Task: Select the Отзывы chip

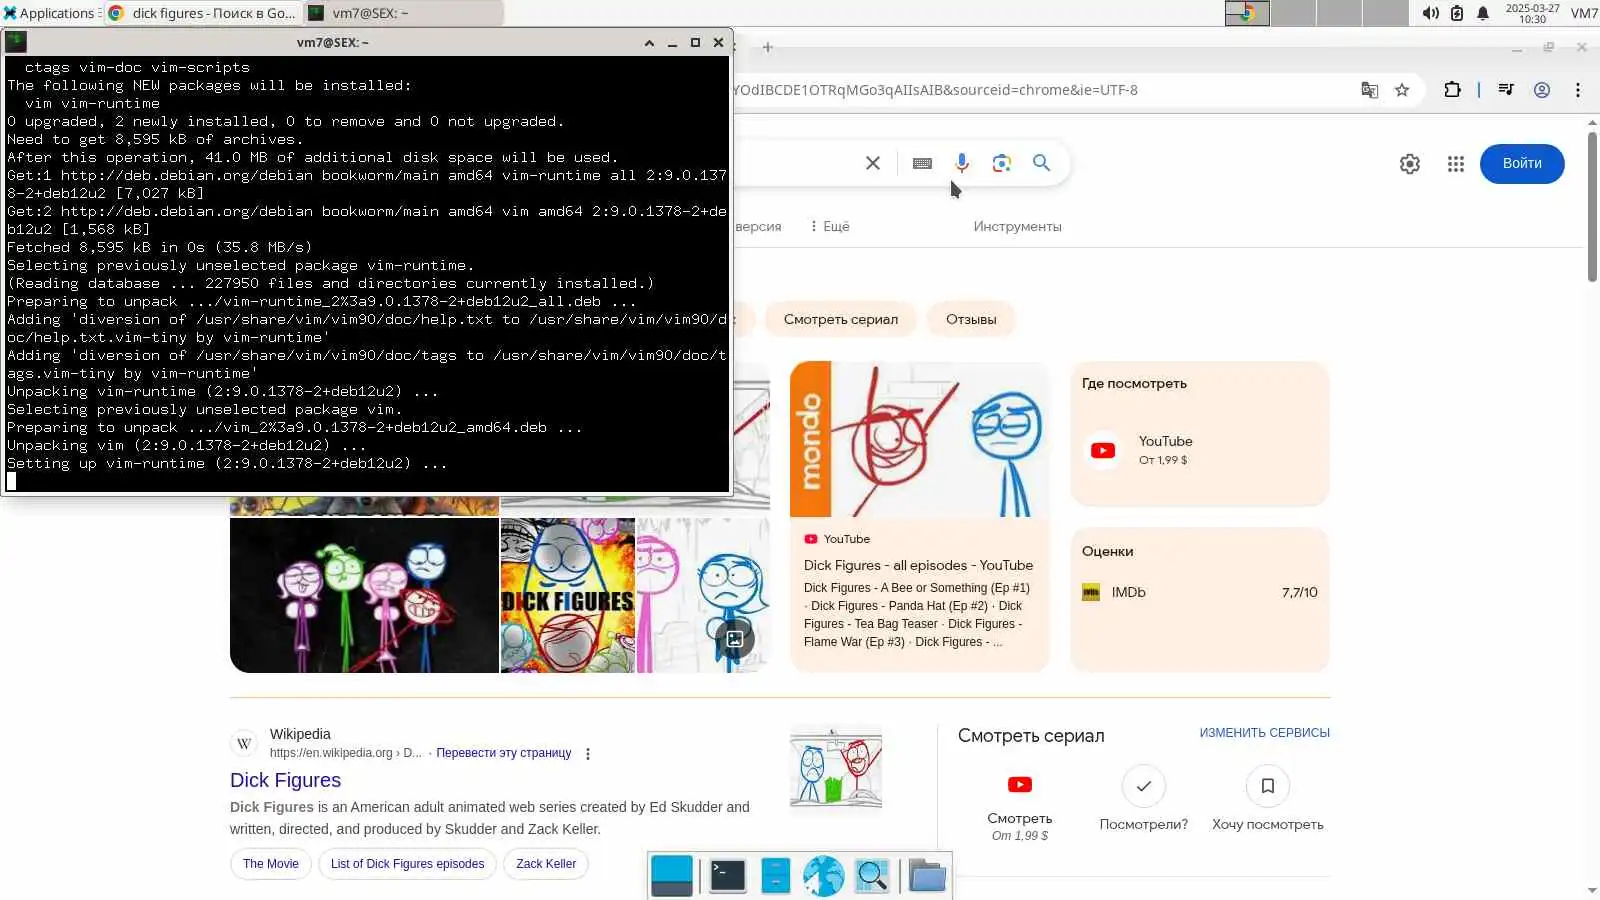Action: point(971,320)
